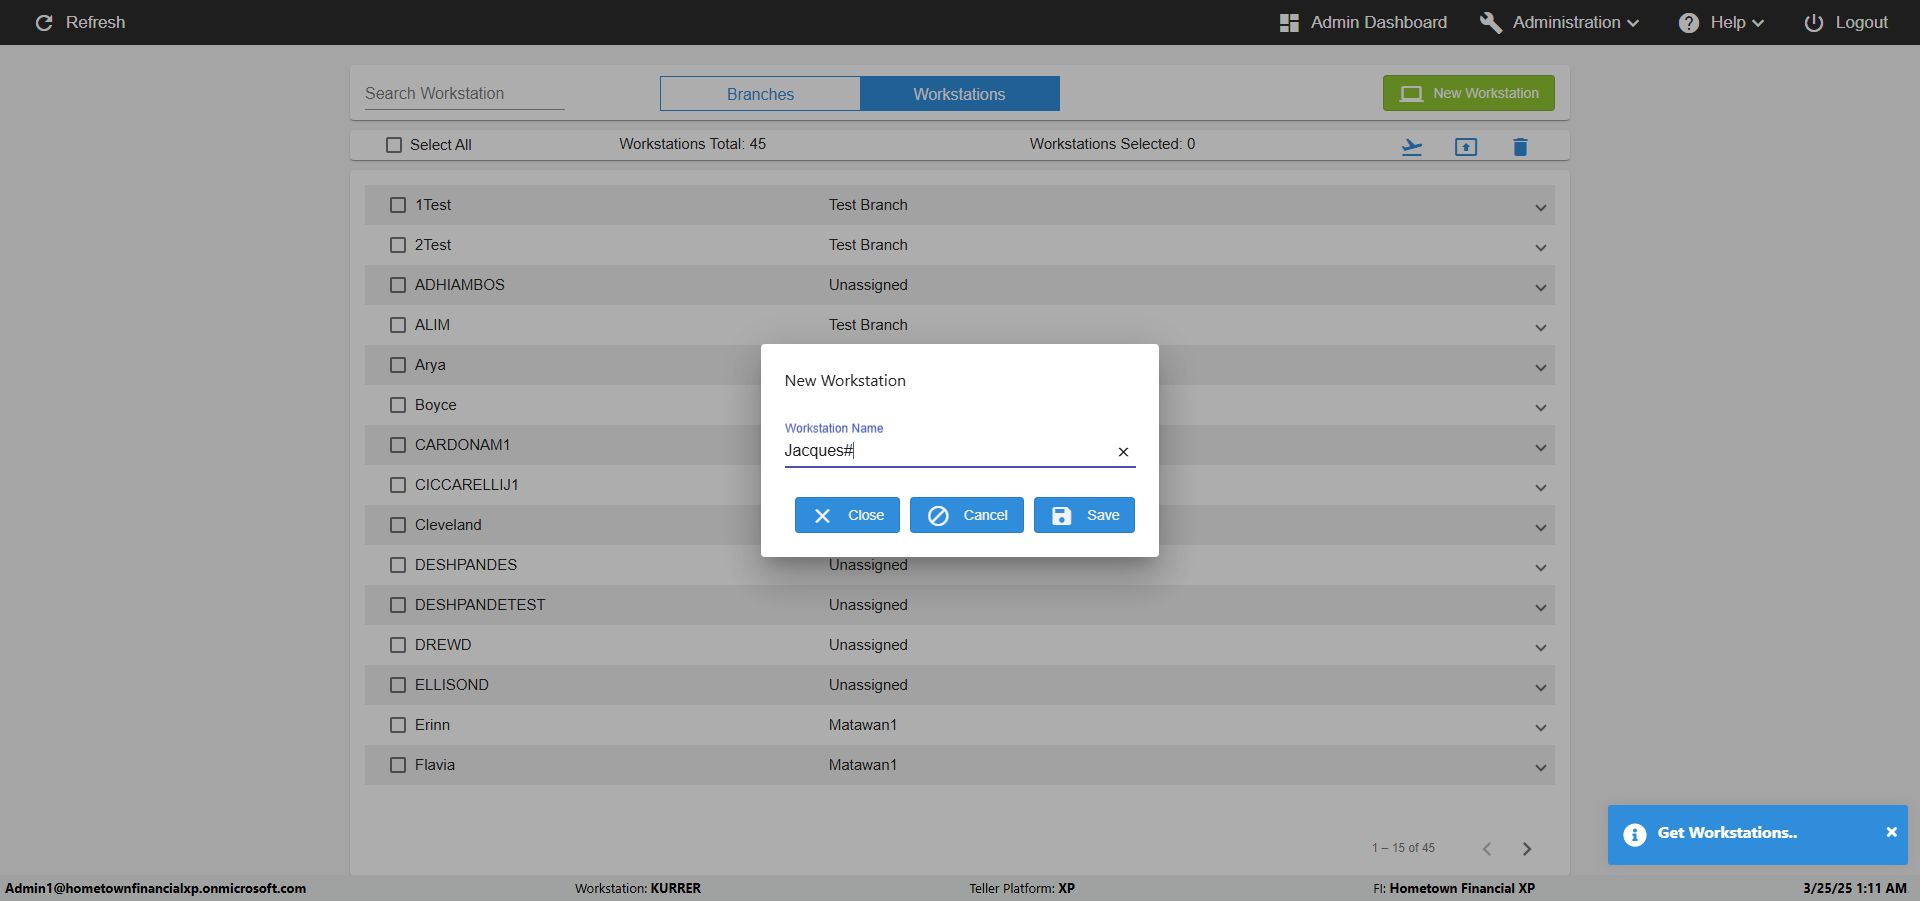This screenshot has height=901, width=1920.
Task: Expand the 1Test row chevron
Action: click(x=1541, y=208)
